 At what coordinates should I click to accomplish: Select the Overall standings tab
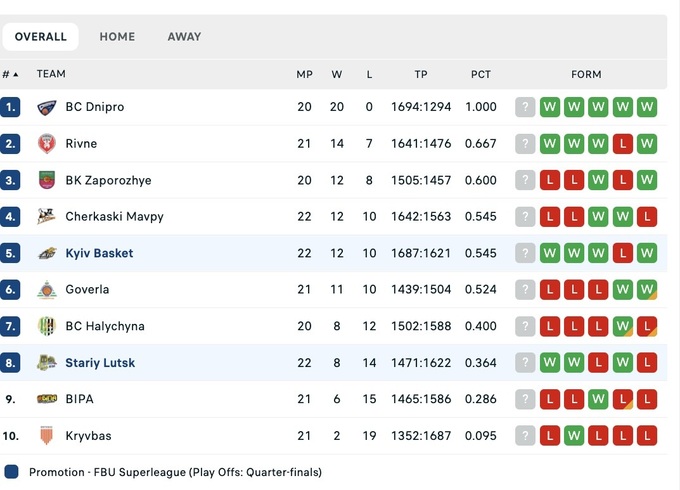(x=41, y=37)
